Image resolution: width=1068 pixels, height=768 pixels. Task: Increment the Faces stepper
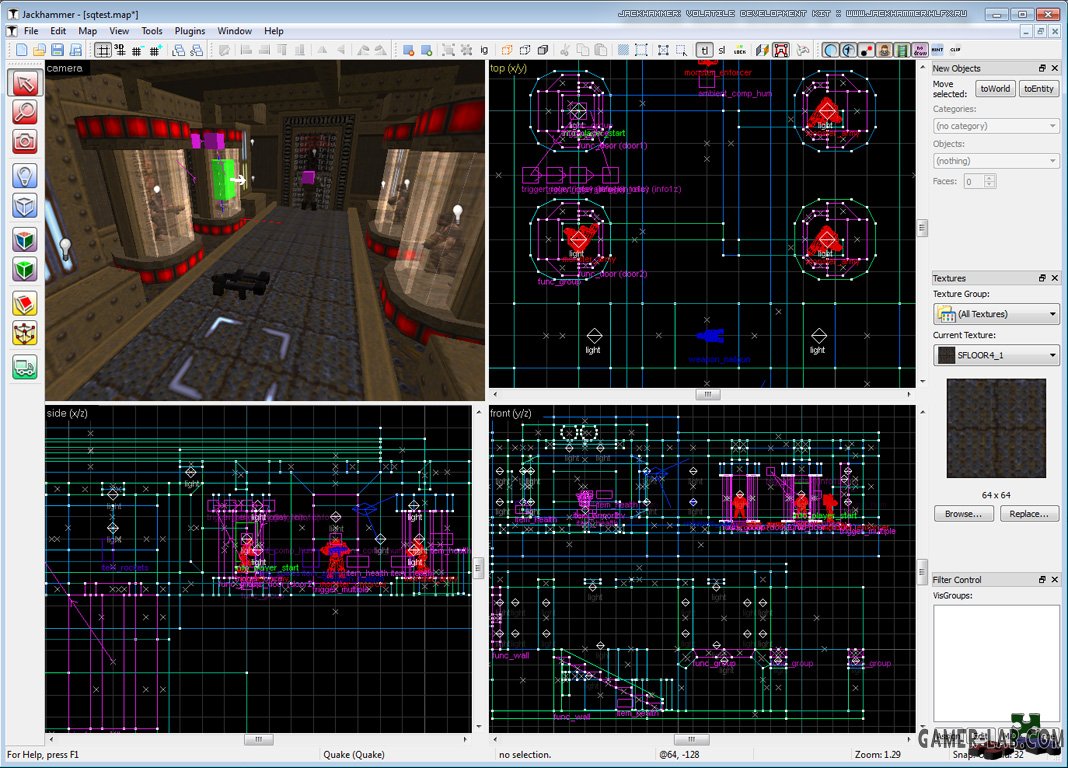990,178
